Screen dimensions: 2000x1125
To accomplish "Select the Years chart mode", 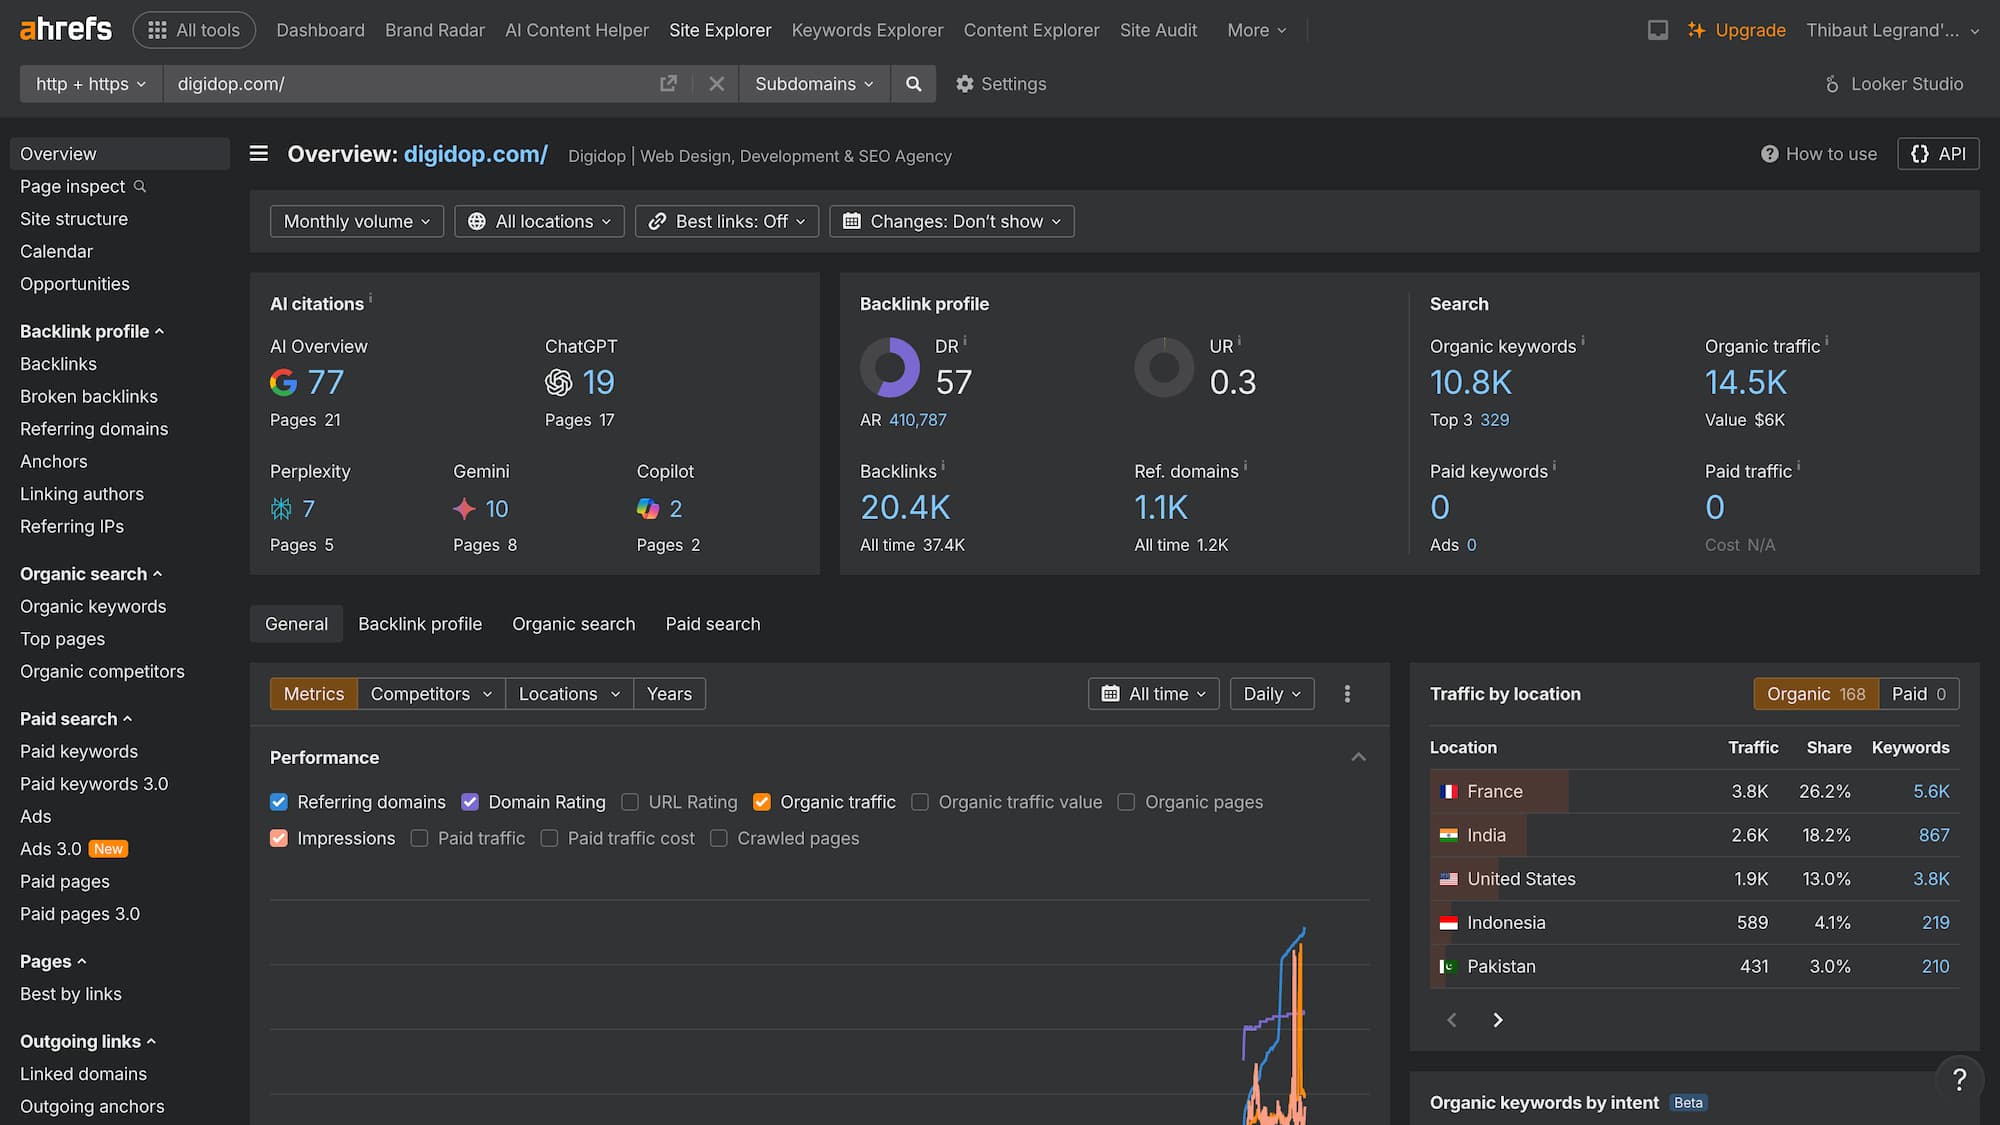I will click(x=669, y=694).
